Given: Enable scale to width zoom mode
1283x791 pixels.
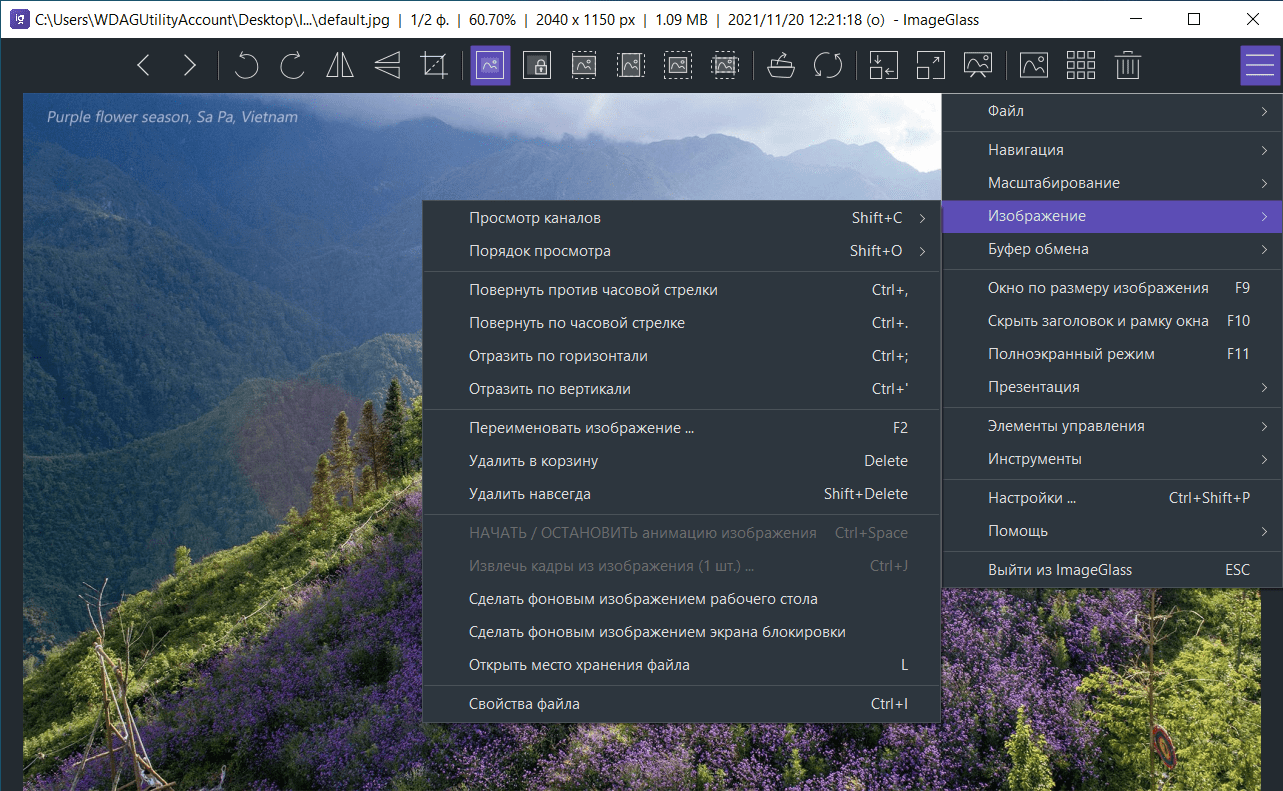Looking at the screenshot, I should point(584,66).
